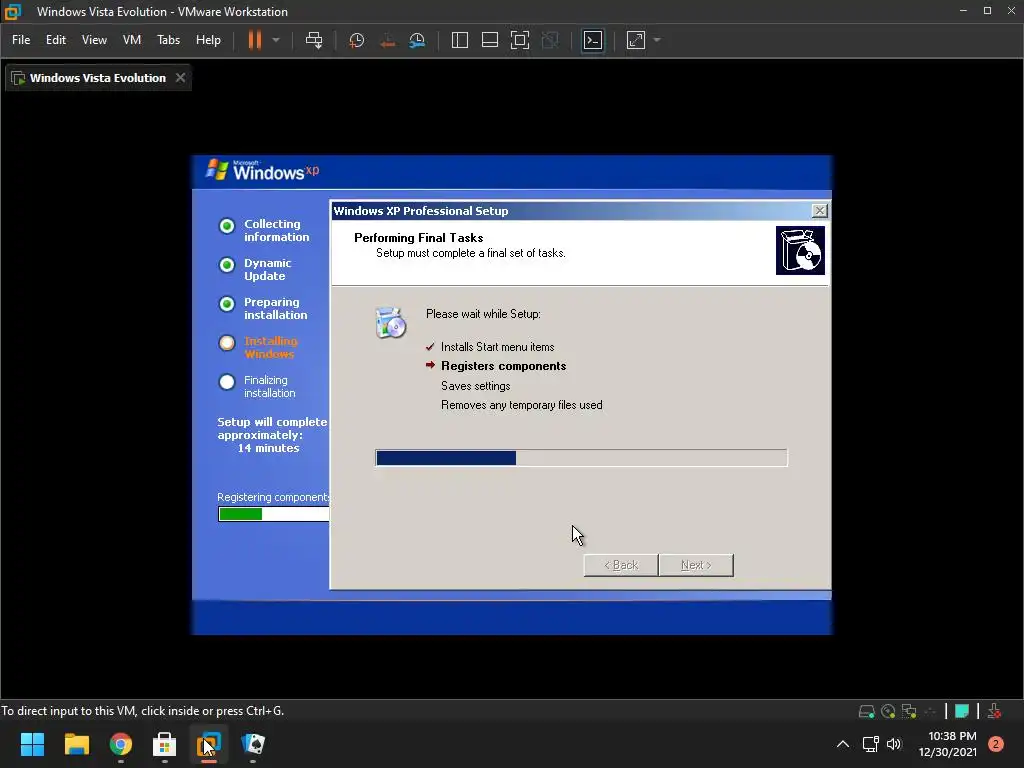Click the CD/DVD drive status icon
1024x768 pixels.
click(888, 711)
